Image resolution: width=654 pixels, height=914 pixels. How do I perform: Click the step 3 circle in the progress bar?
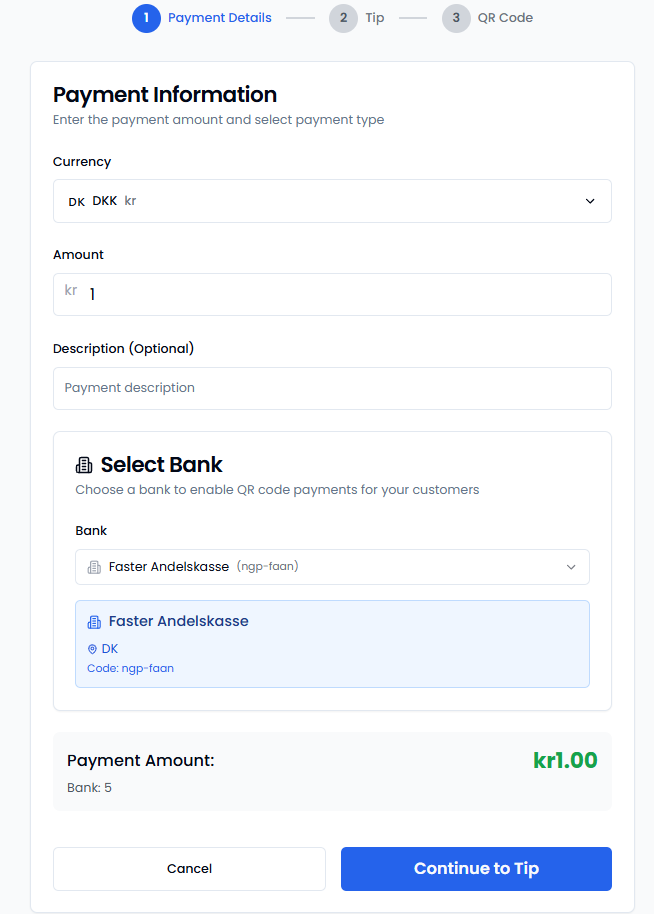[x=457, y=18]
